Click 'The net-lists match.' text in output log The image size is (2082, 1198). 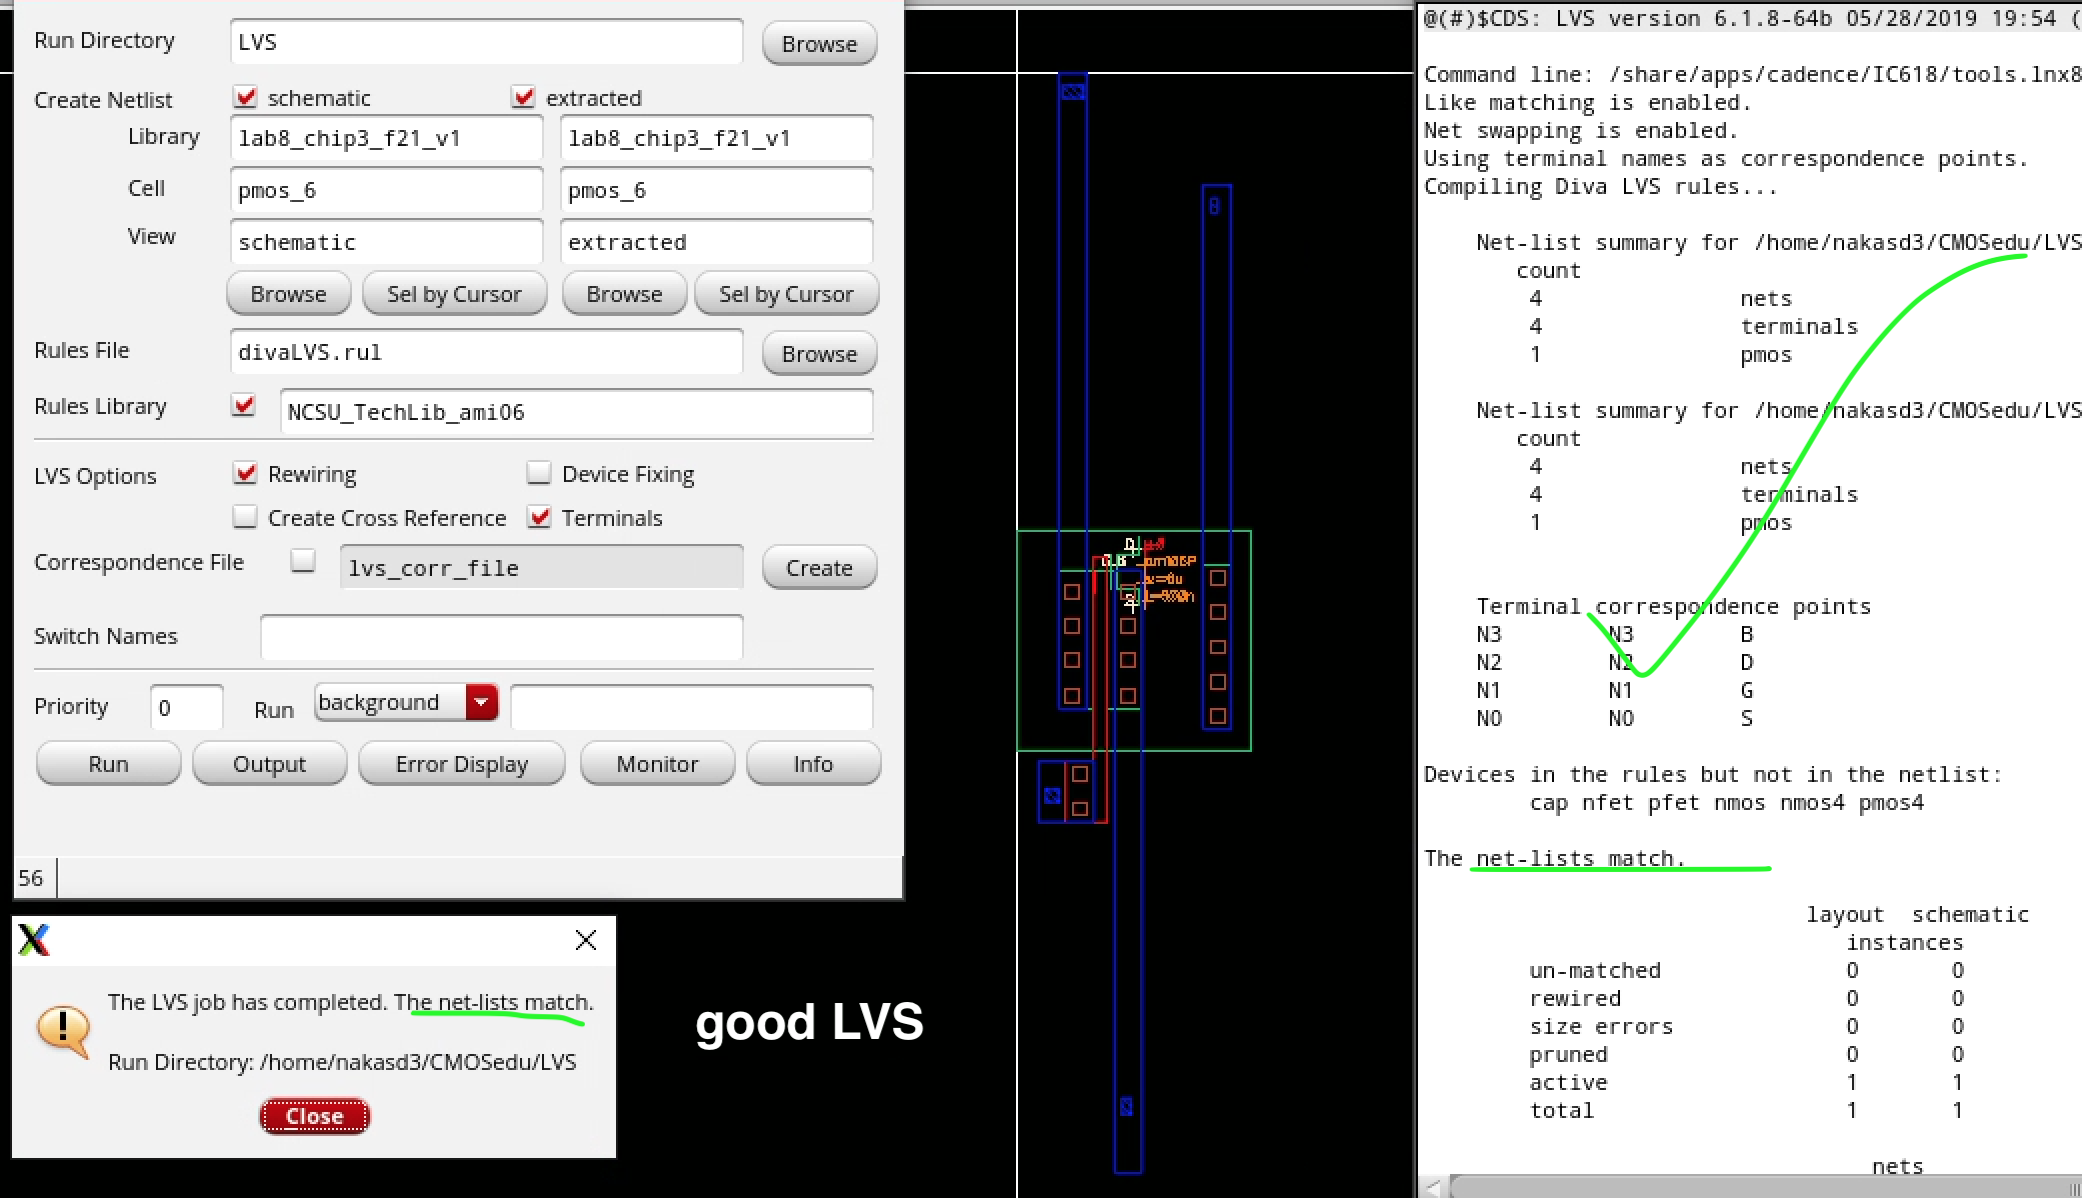(x=1554, y=858)
